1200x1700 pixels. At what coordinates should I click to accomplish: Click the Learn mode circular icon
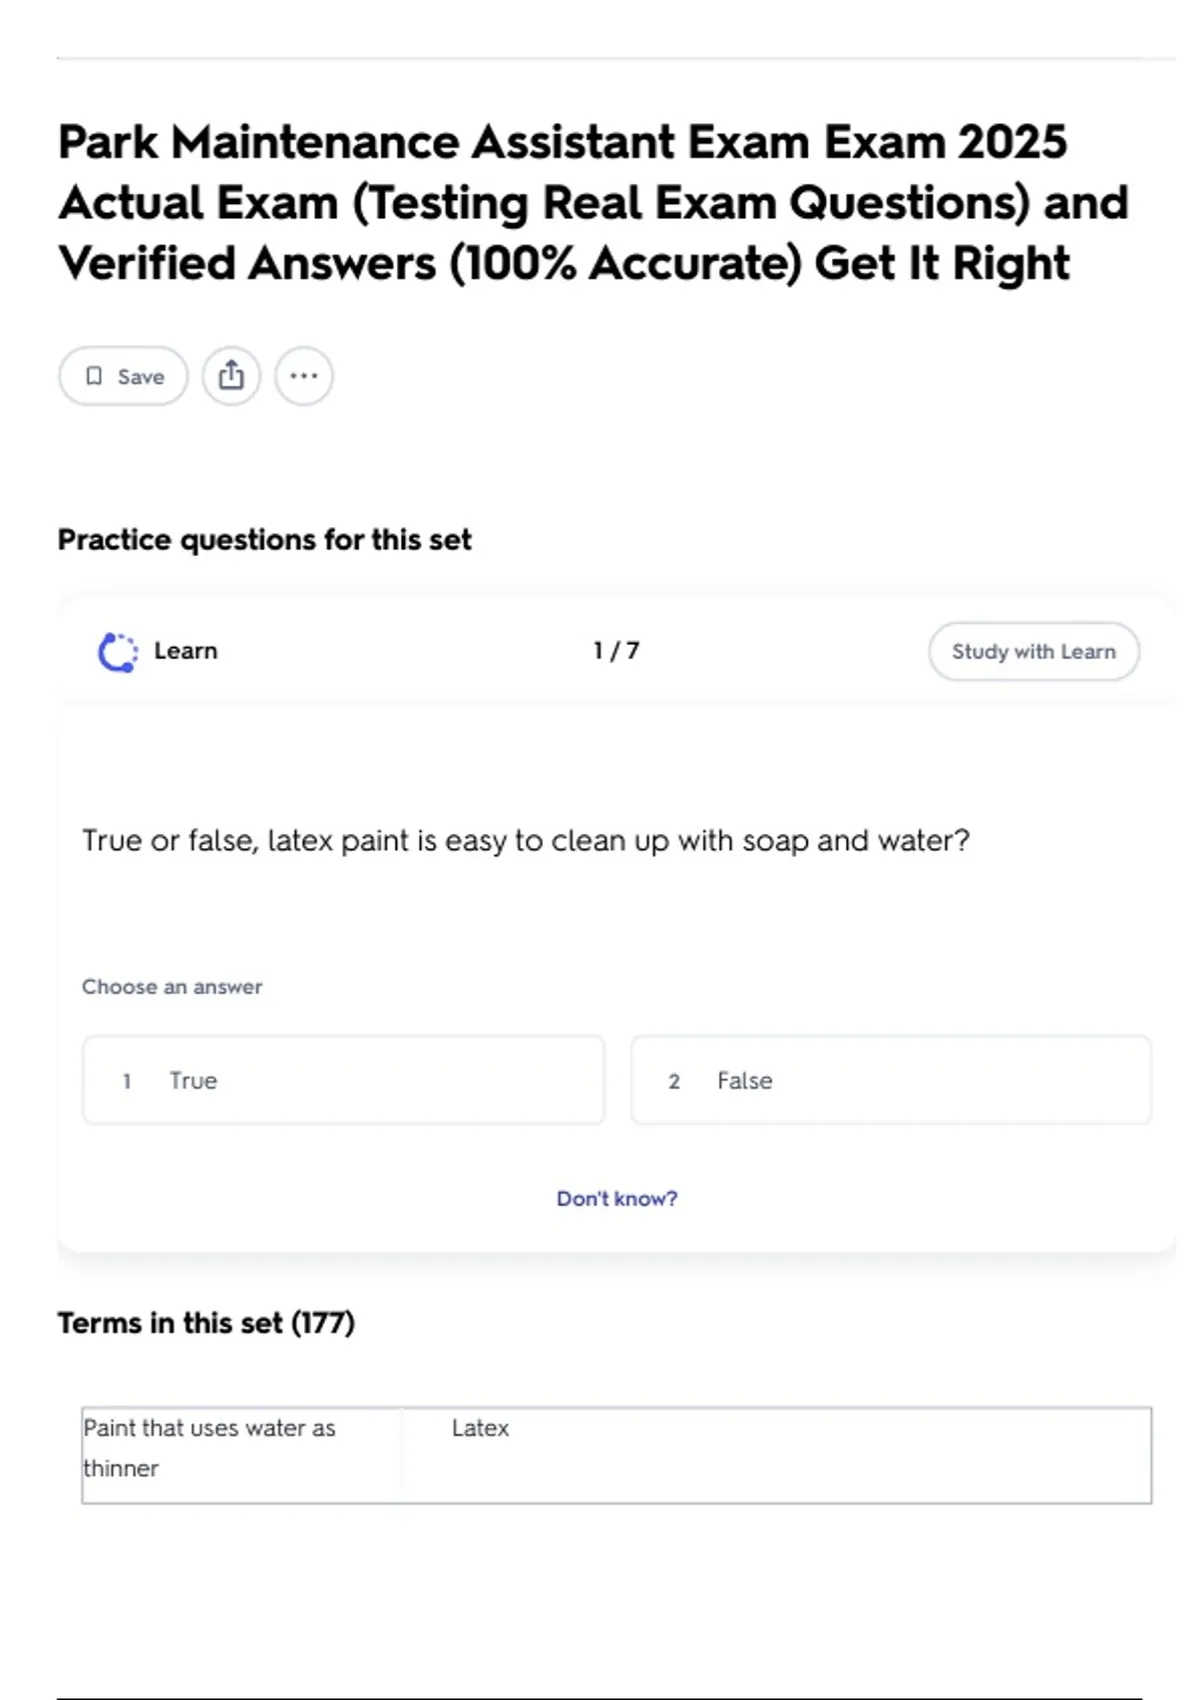point(118,652)
